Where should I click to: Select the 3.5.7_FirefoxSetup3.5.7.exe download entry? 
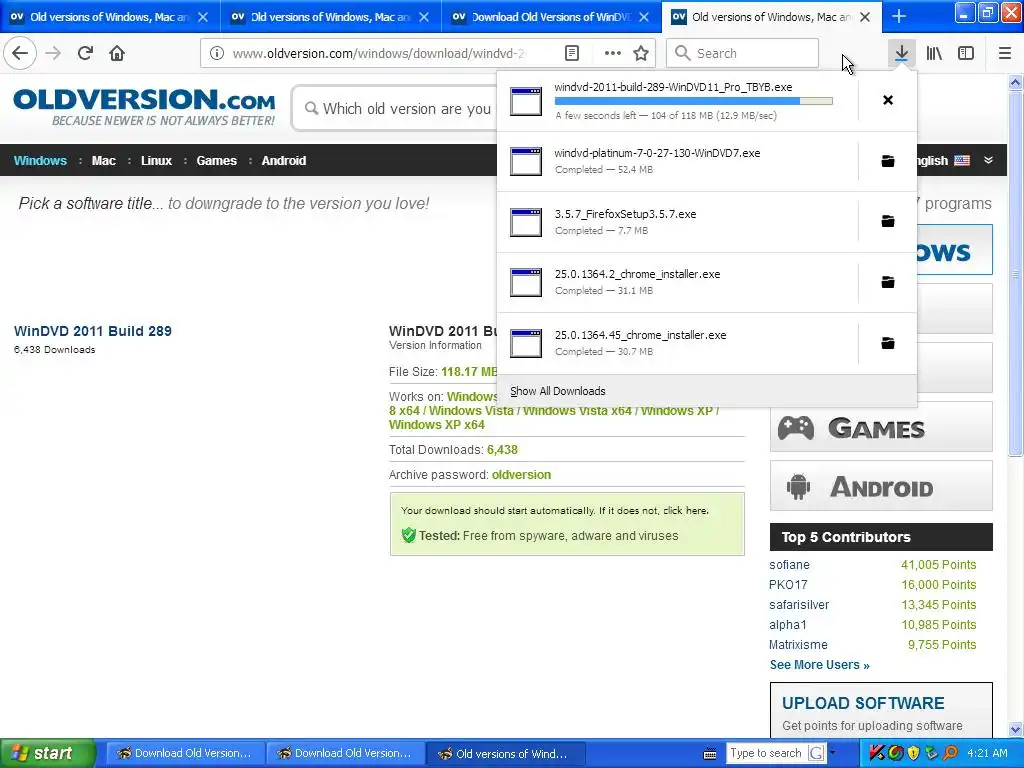click(677, 221)
